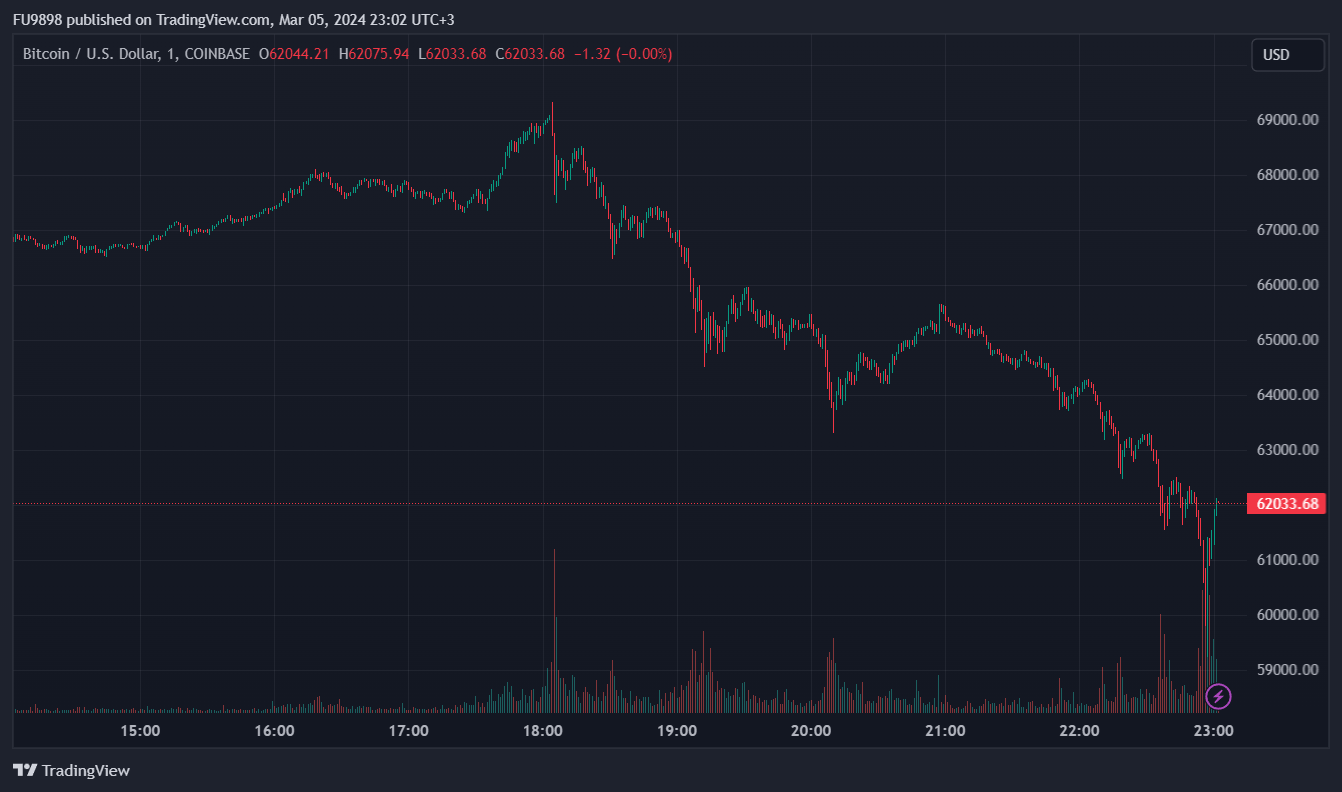This screenshot has height=792, width=1342.
Task: Click the 59000.00 price axis label
Action: [1284, 670]
